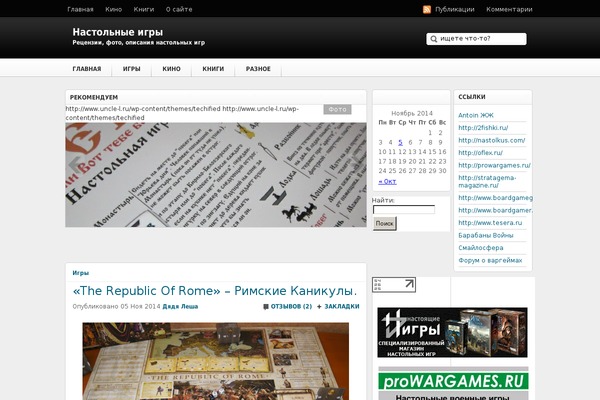Click the Фото button in Рекомендуем
600x400 pixels.
(x=337, y=109)
